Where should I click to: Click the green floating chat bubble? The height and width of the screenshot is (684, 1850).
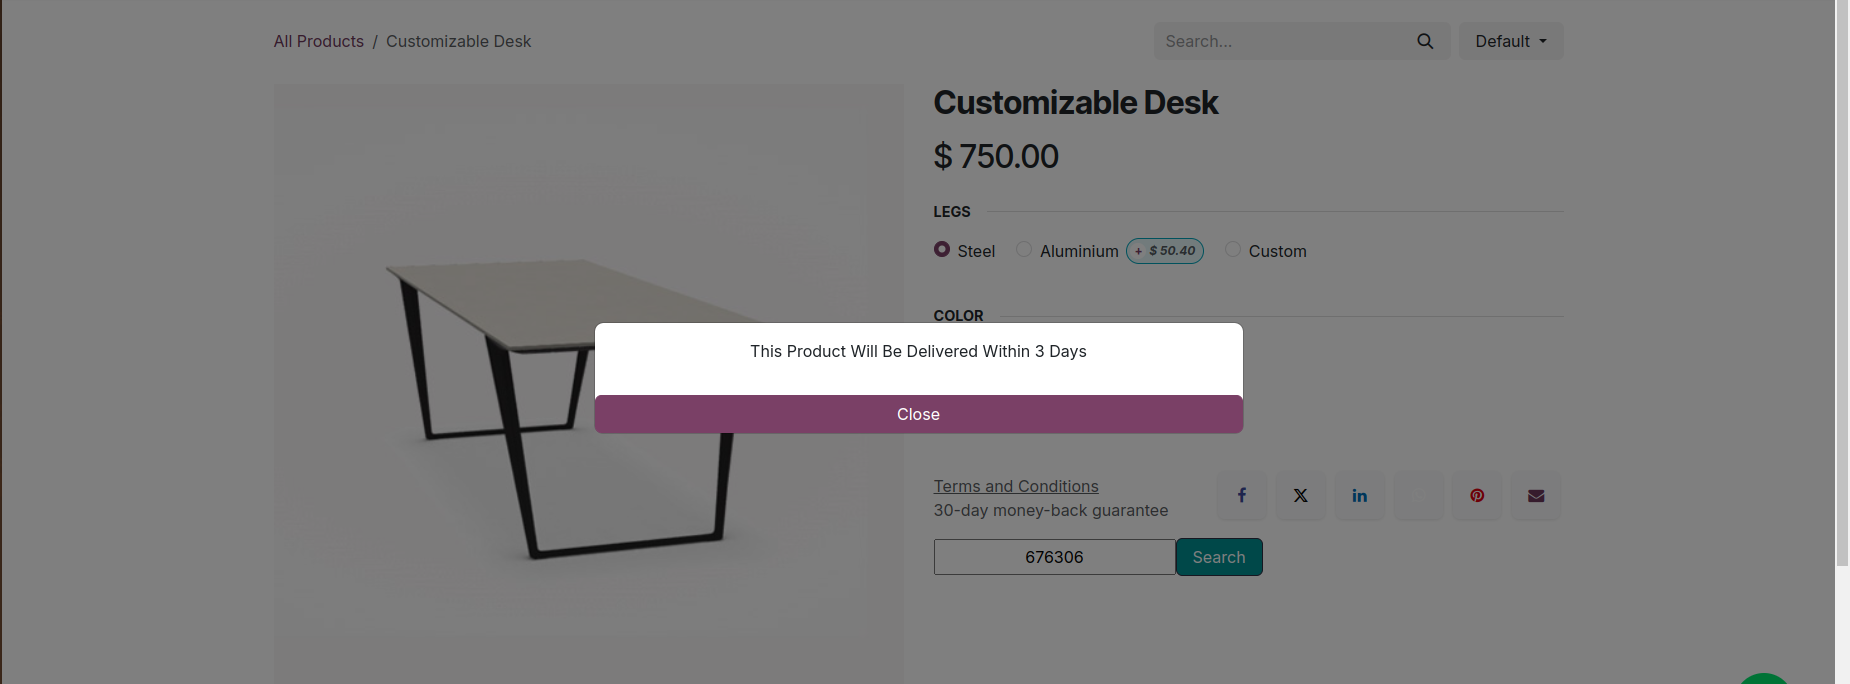(x=1764, y=678)
